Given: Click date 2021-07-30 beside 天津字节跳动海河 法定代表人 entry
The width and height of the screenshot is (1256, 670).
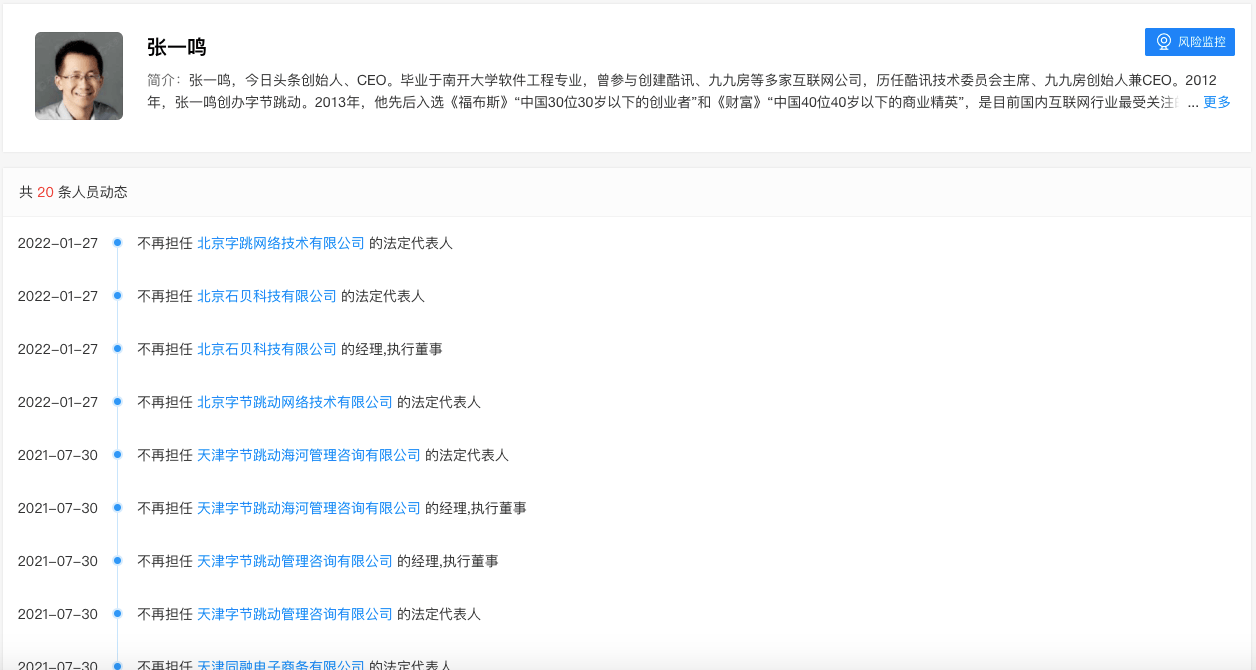Looking at the screenshot, I should coord(58,455).
